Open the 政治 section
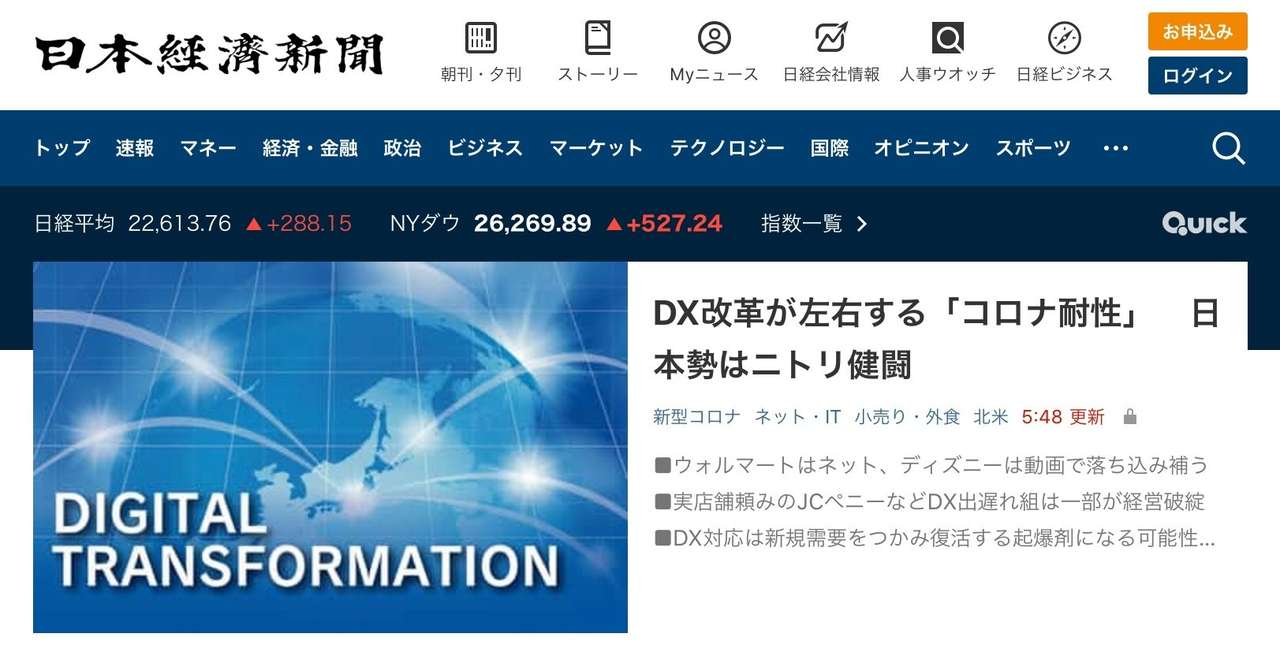The image size is (1280, 670). (402, 148)
